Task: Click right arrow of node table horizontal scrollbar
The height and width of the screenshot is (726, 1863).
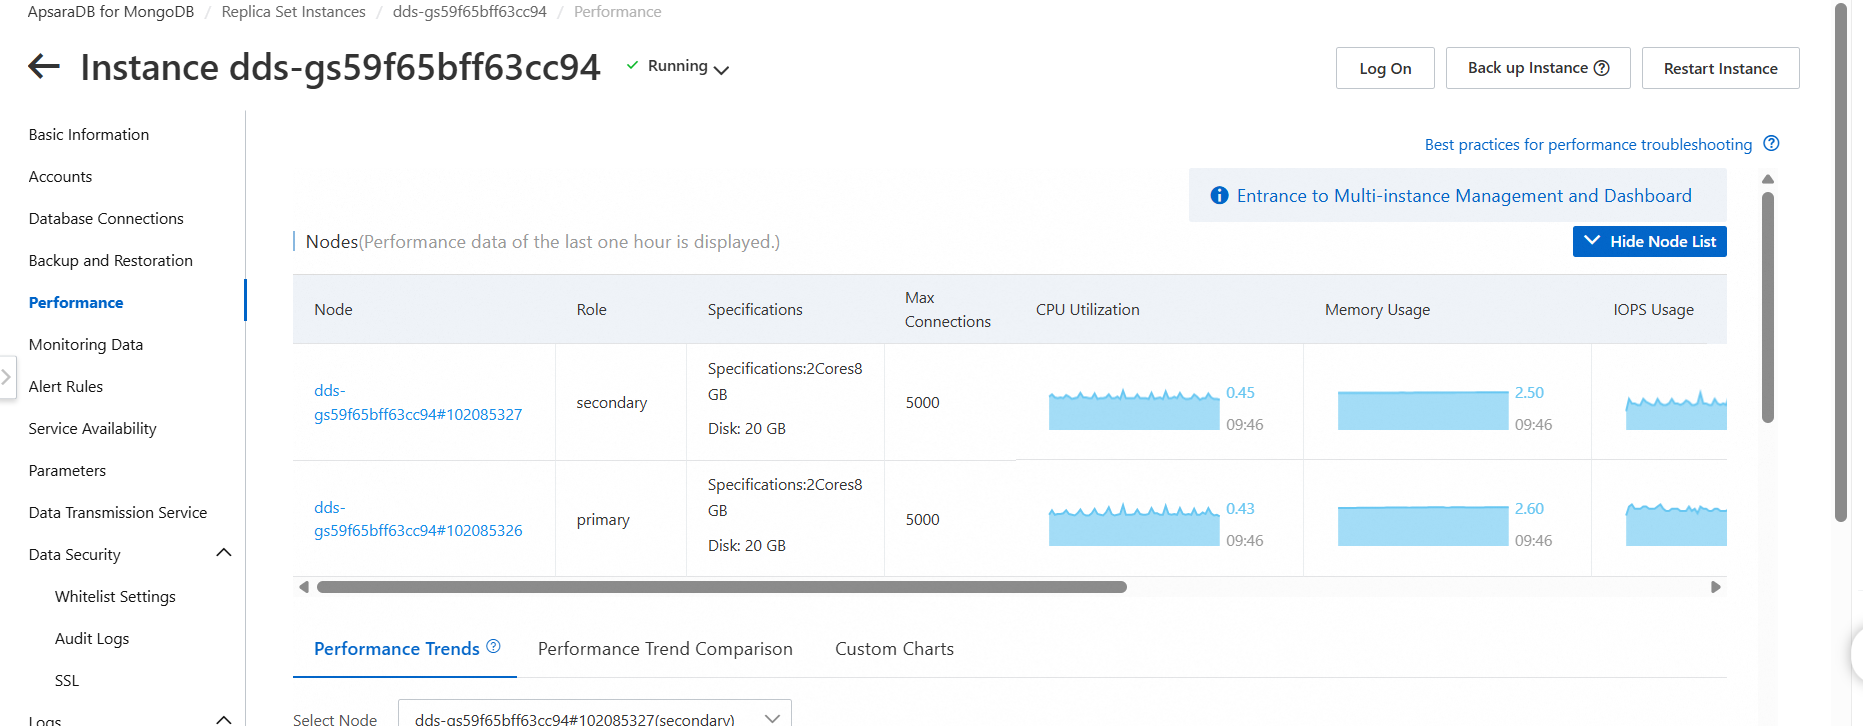Action: [x=1716, y=587]
